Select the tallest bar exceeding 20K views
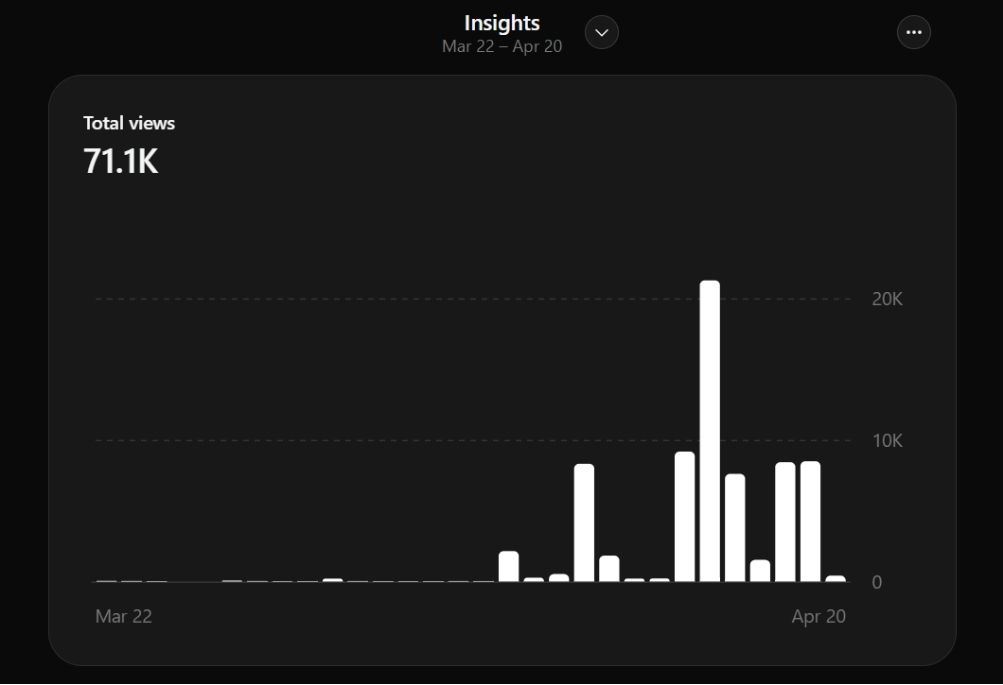Image resolution: width=1003 pixels, height=685 pixels. click(709, 431)
